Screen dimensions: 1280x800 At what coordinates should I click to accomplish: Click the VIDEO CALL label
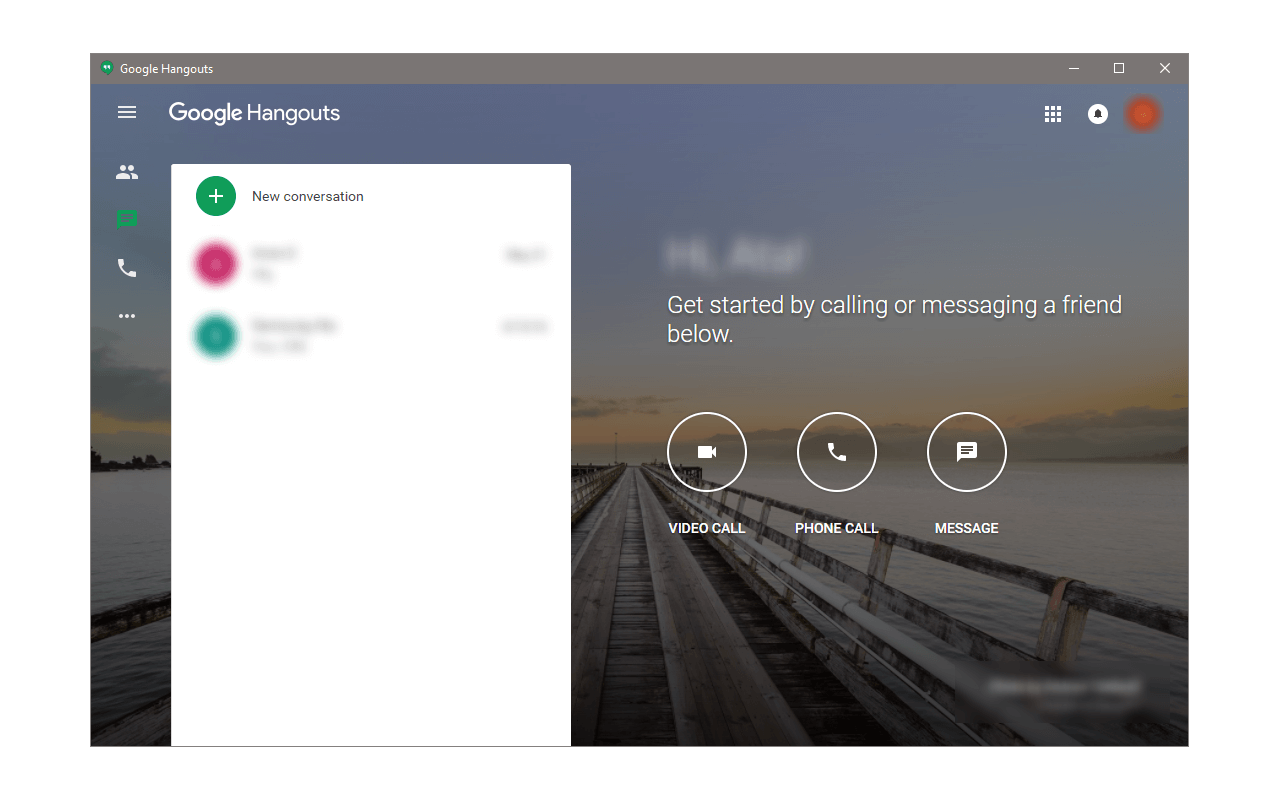pos(707,528)
